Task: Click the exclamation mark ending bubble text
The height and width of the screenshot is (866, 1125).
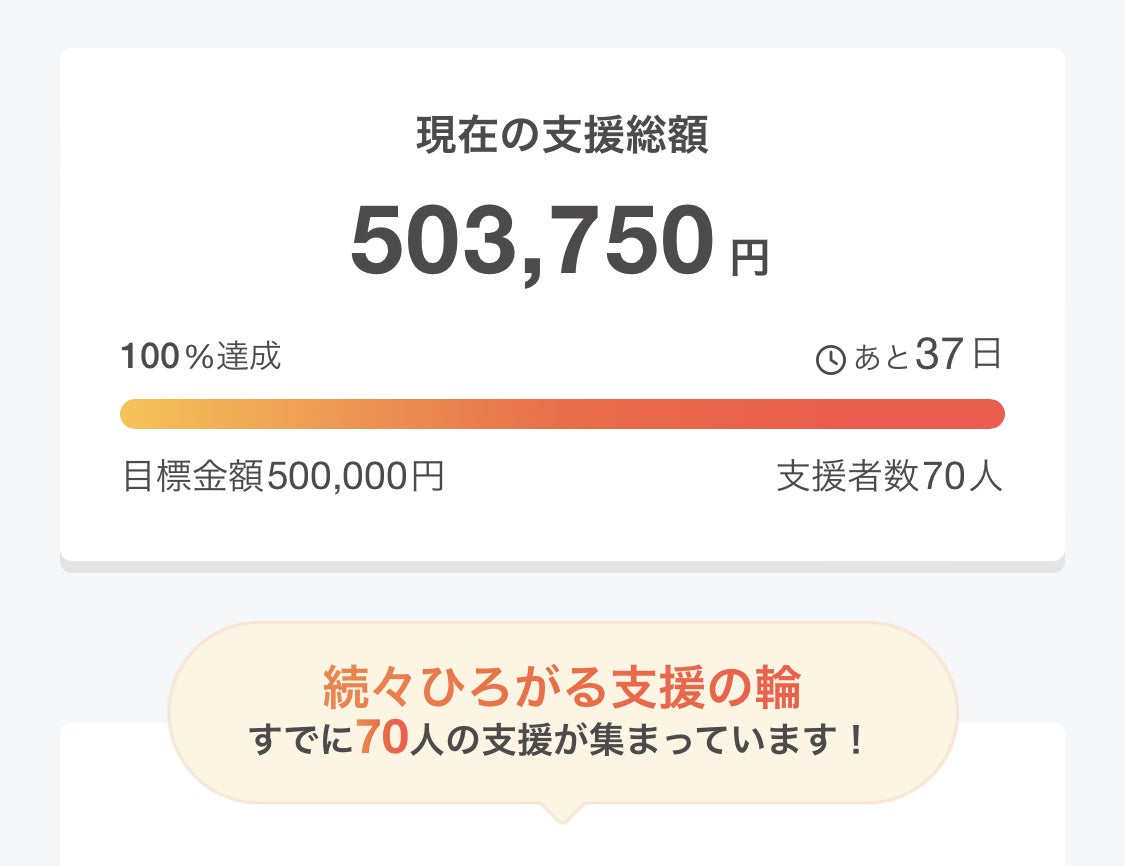Action: (x=854, y=741)
